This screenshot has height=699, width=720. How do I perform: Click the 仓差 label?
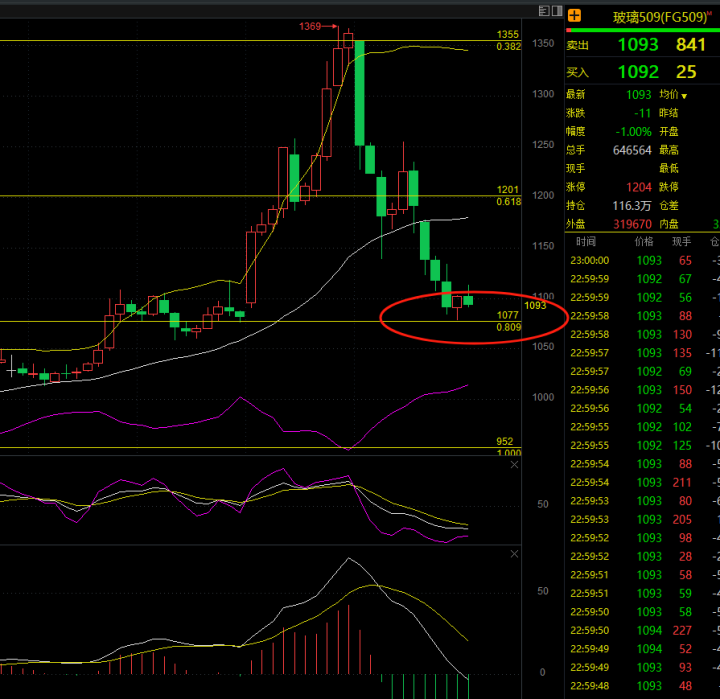coord(669,205)
